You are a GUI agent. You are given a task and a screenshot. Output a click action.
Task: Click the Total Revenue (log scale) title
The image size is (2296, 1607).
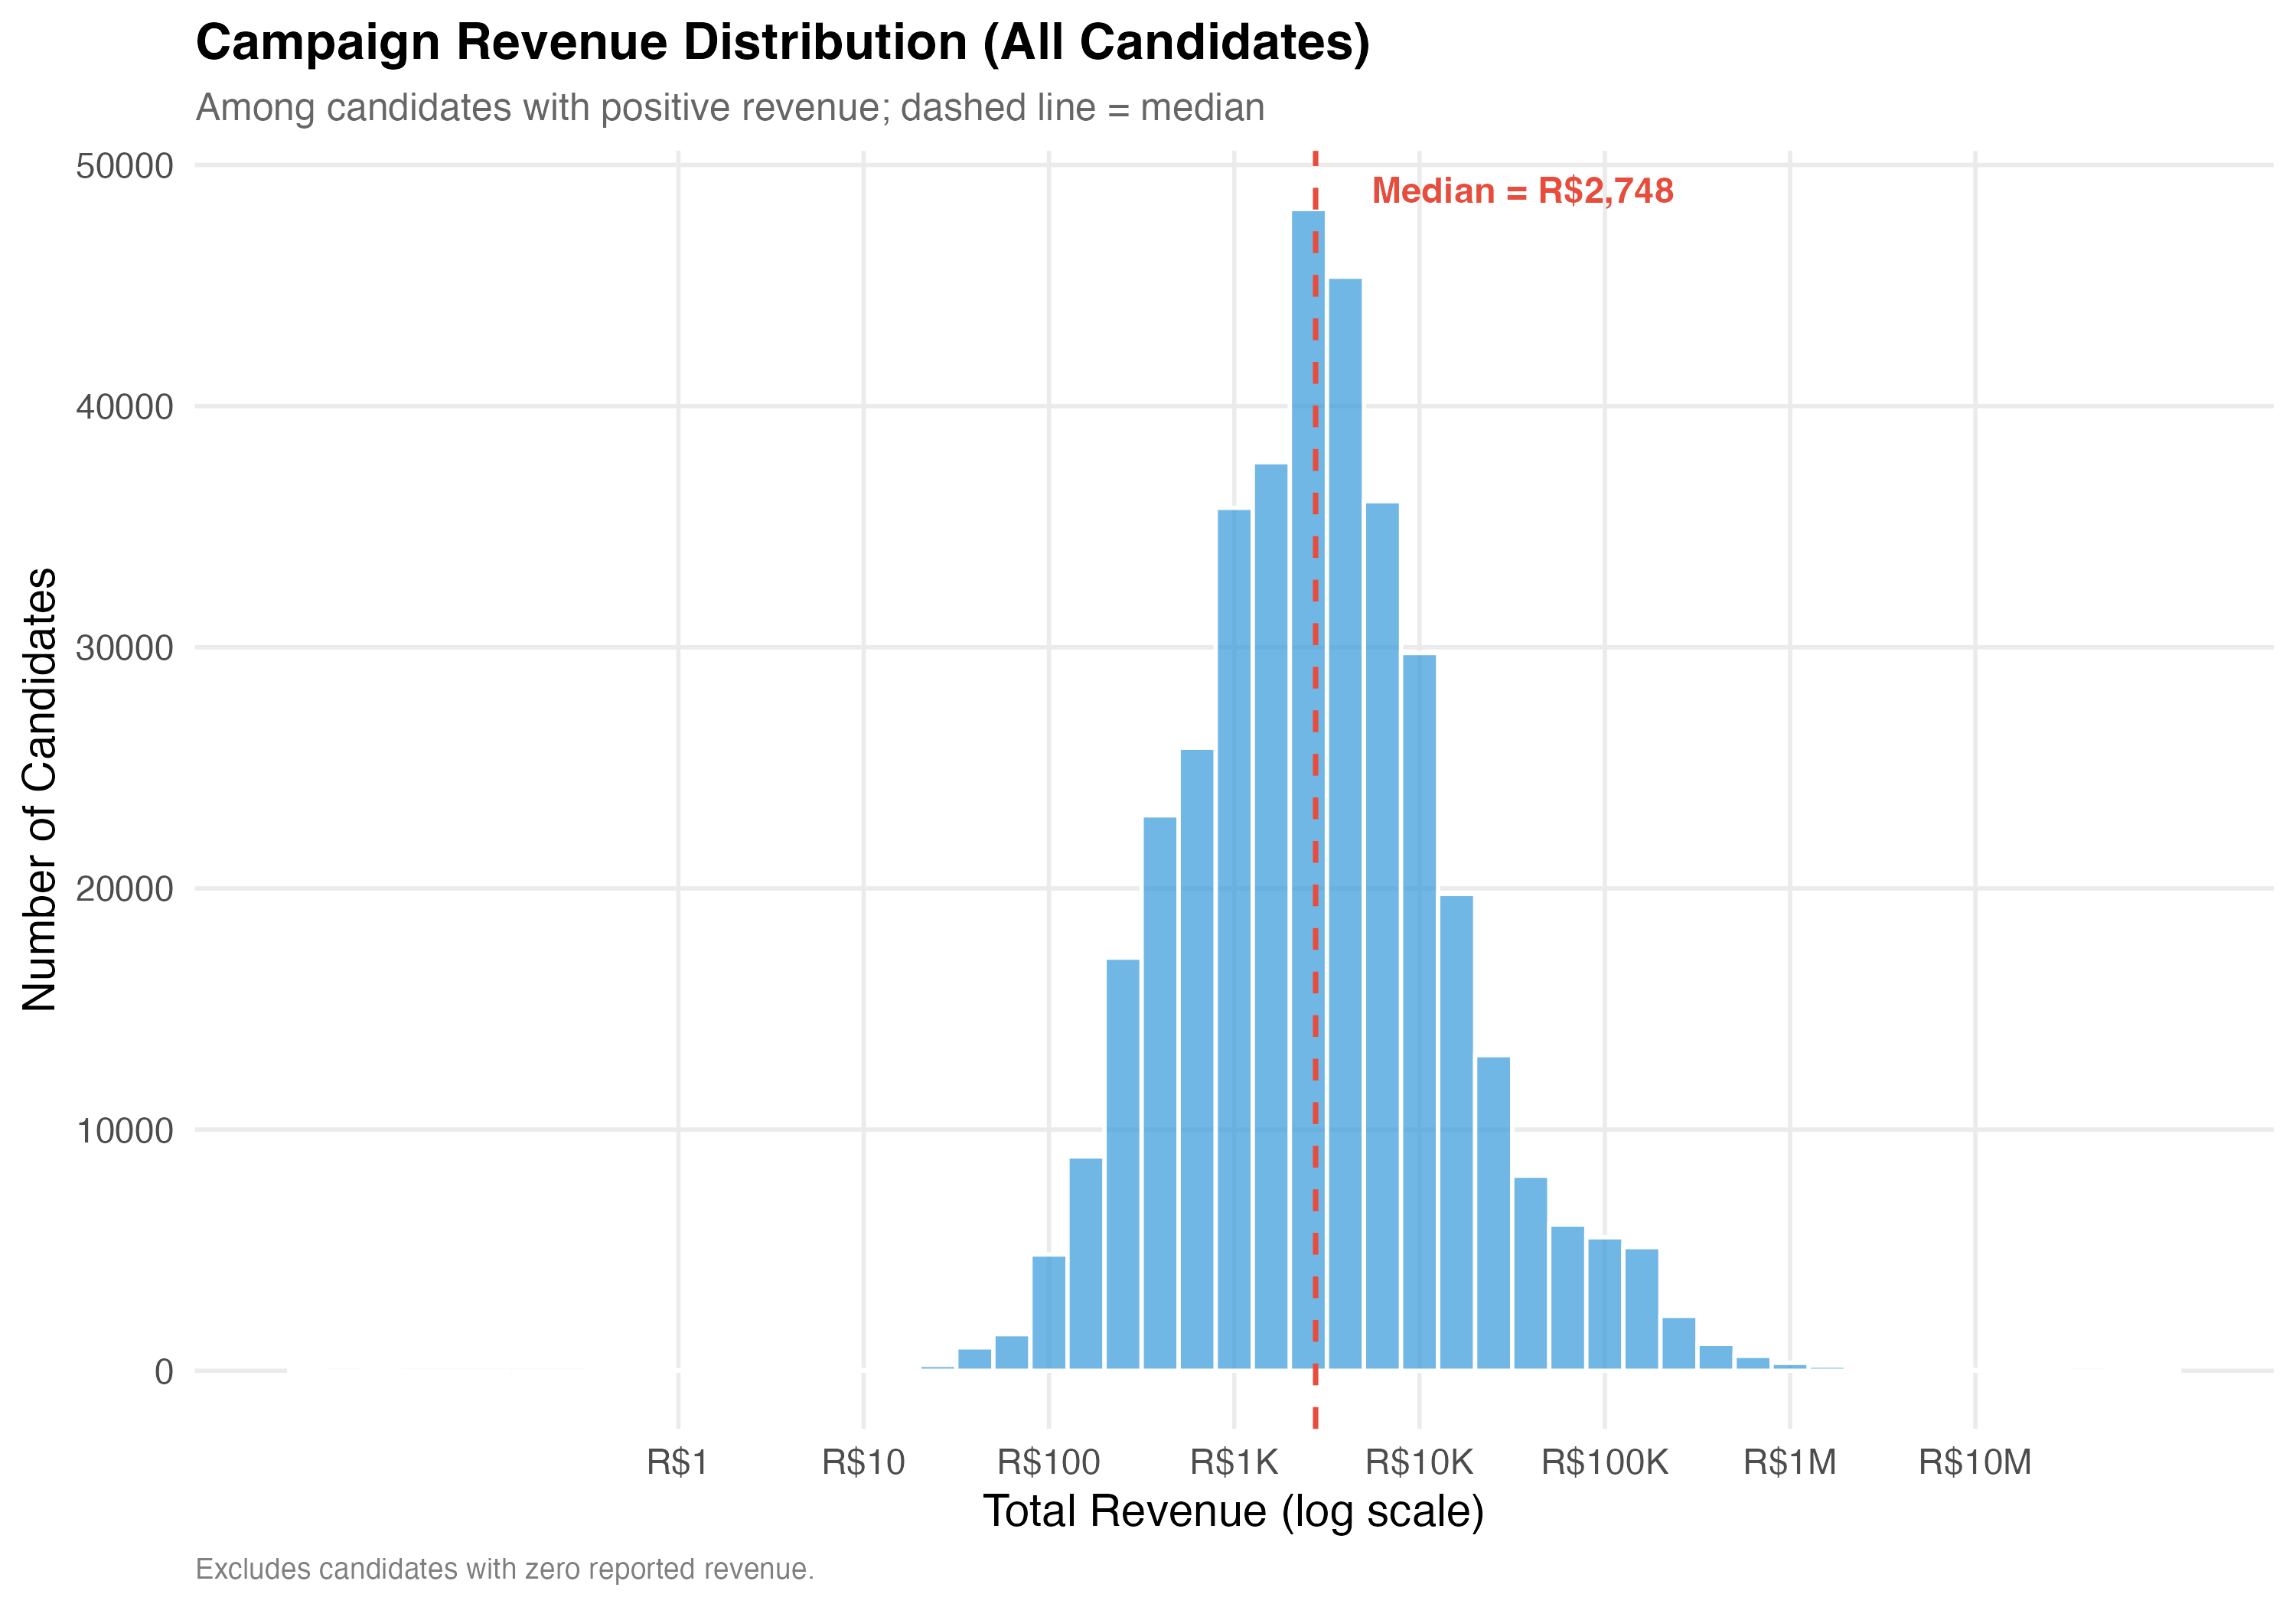click(x=1233, y=1511)
